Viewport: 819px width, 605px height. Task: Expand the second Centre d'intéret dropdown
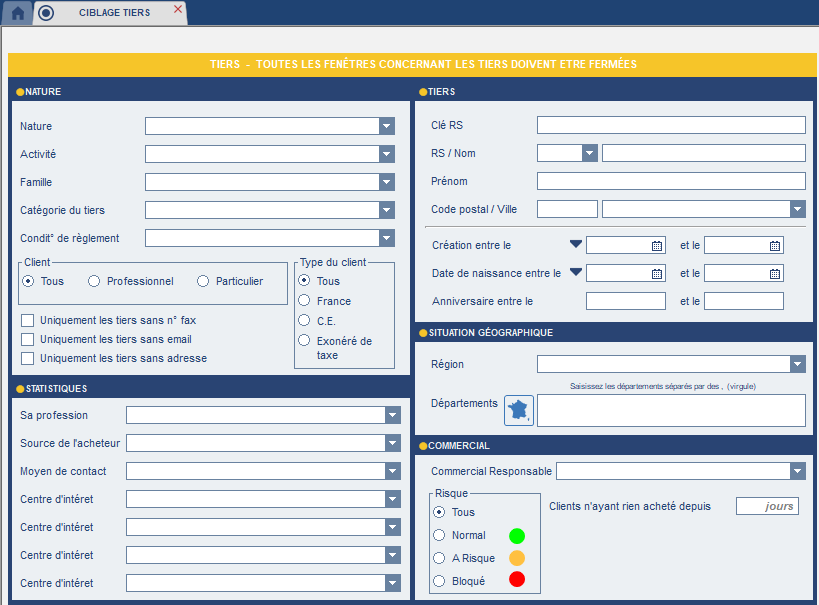[393, 527]
